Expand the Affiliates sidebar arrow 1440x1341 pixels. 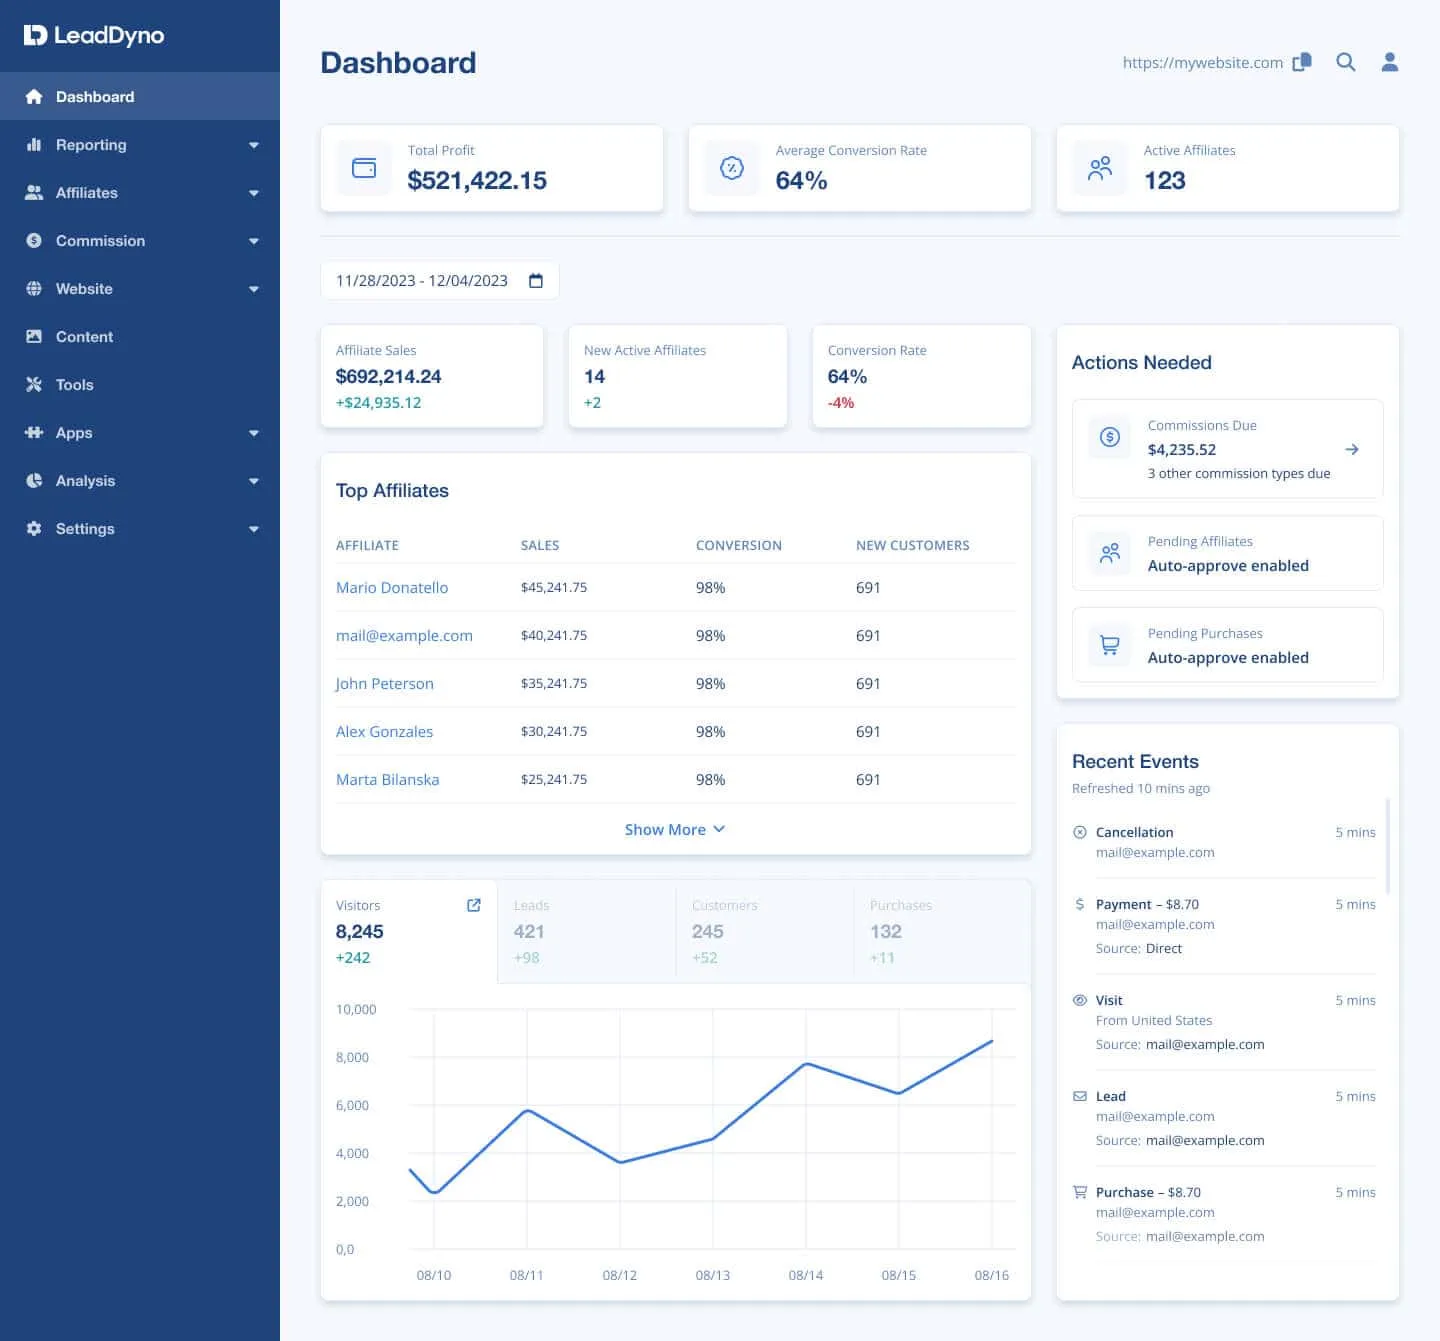[x=254, y=193]
